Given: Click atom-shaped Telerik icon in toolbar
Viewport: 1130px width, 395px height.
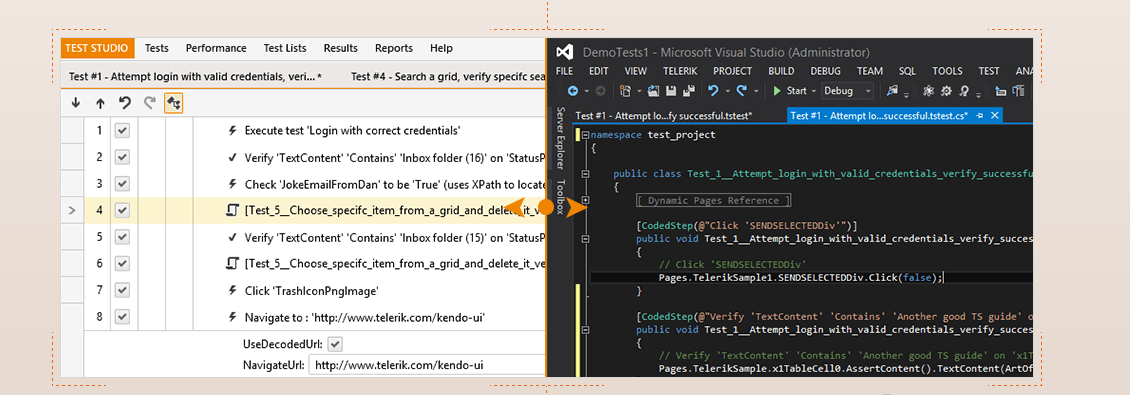Looking at the screenshot, I should (x=928, y=91).
